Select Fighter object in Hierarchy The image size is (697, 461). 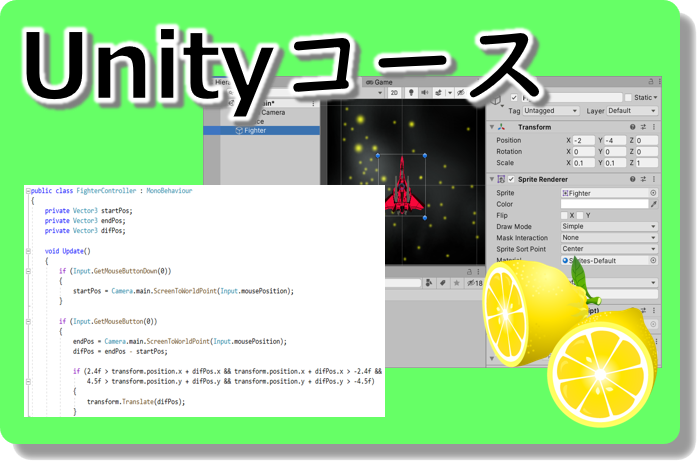[262, 130]
